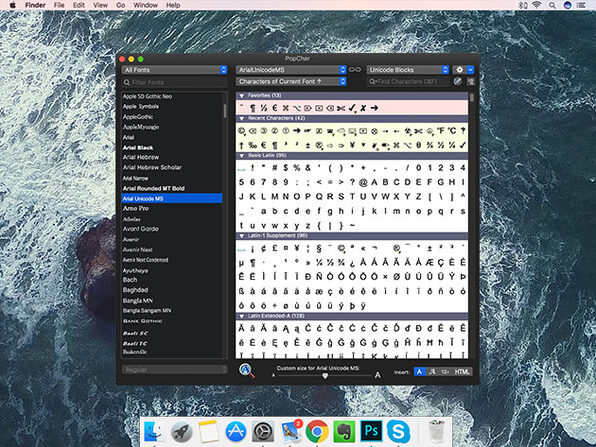Open Photoshop from the Dock
This screenshot has height=447, width=596.
pyautogui.click(x=371, y=431)
